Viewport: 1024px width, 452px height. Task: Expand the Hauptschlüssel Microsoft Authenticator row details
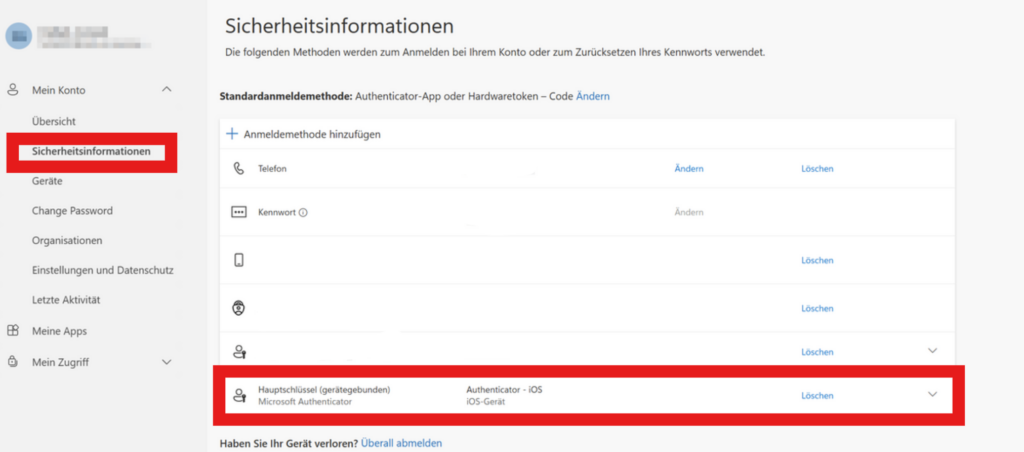point(933,395)
